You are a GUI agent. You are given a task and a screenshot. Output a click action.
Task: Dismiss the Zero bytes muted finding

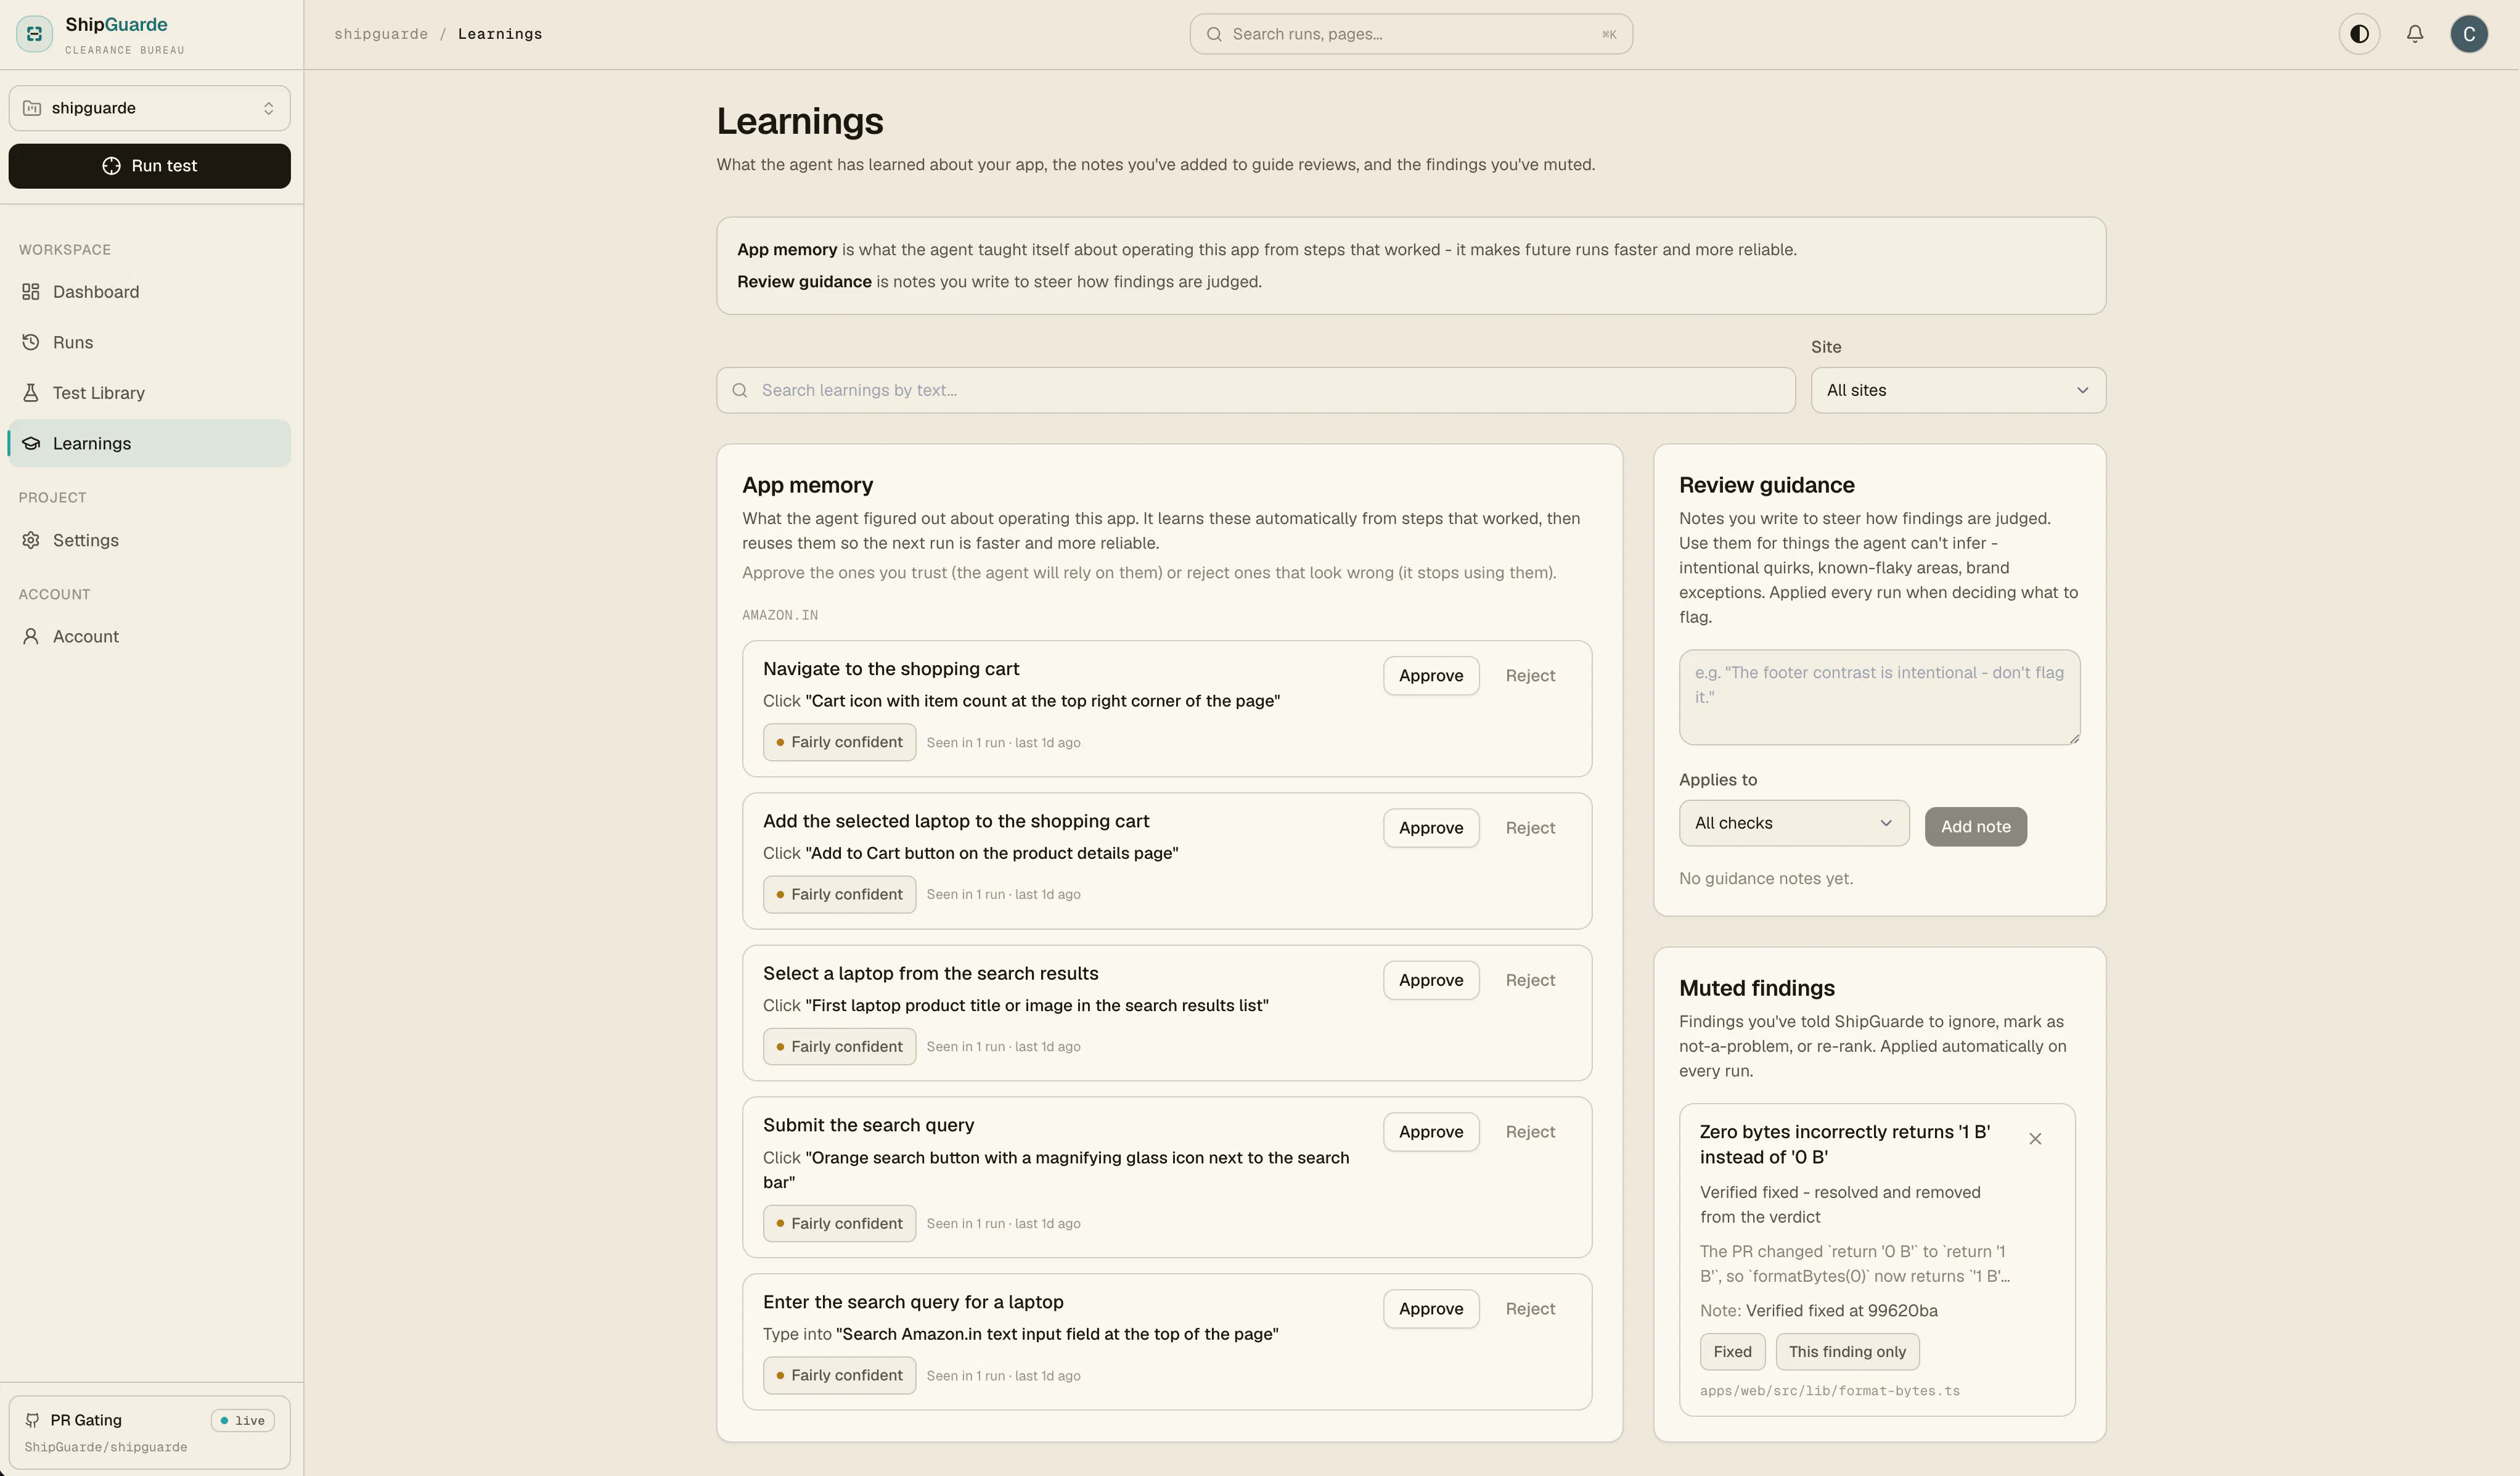(x=2034, y=1139)
